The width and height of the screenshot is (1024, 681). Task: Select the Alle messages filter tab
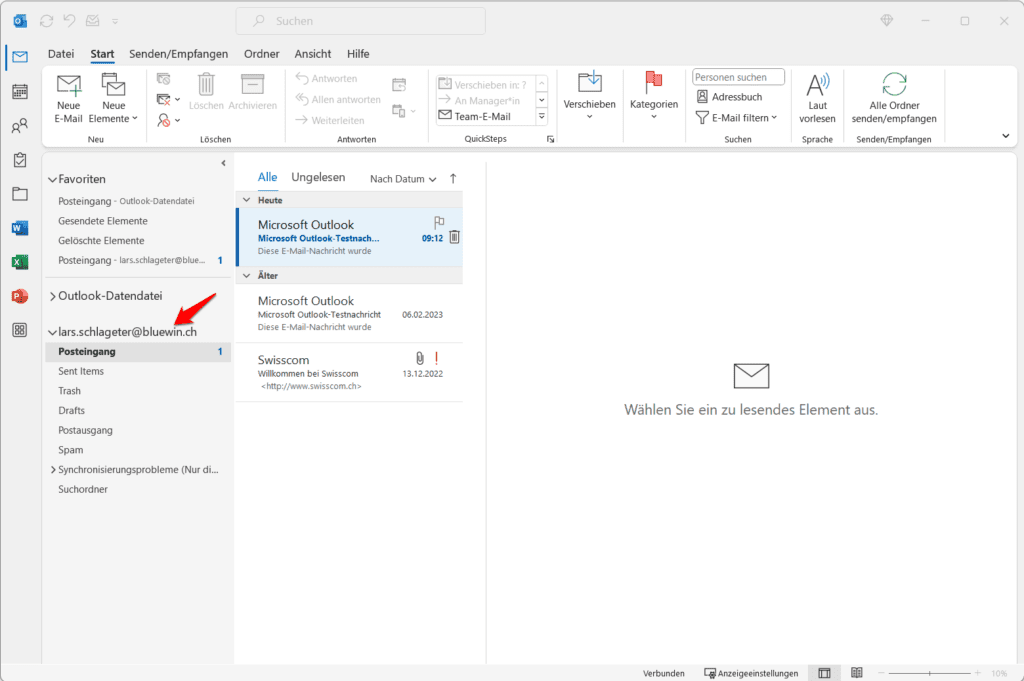267,177
